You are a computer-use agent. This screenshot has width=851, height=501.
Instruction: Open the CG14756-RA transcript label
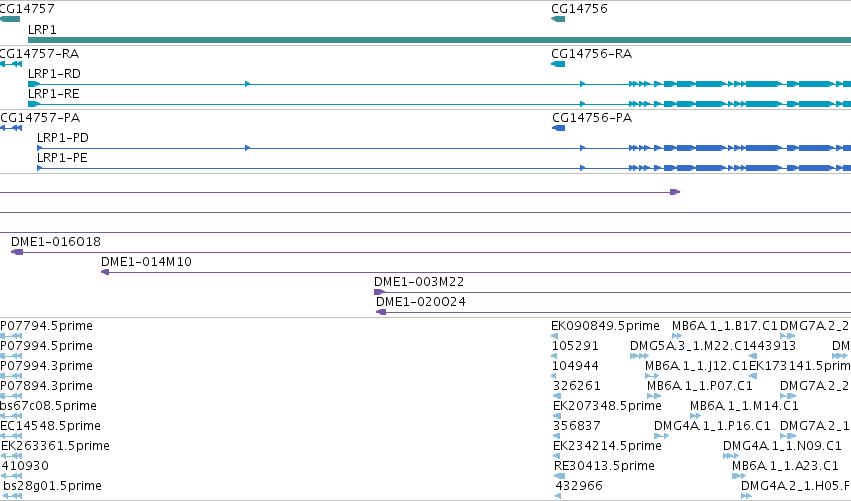(592, 54)
